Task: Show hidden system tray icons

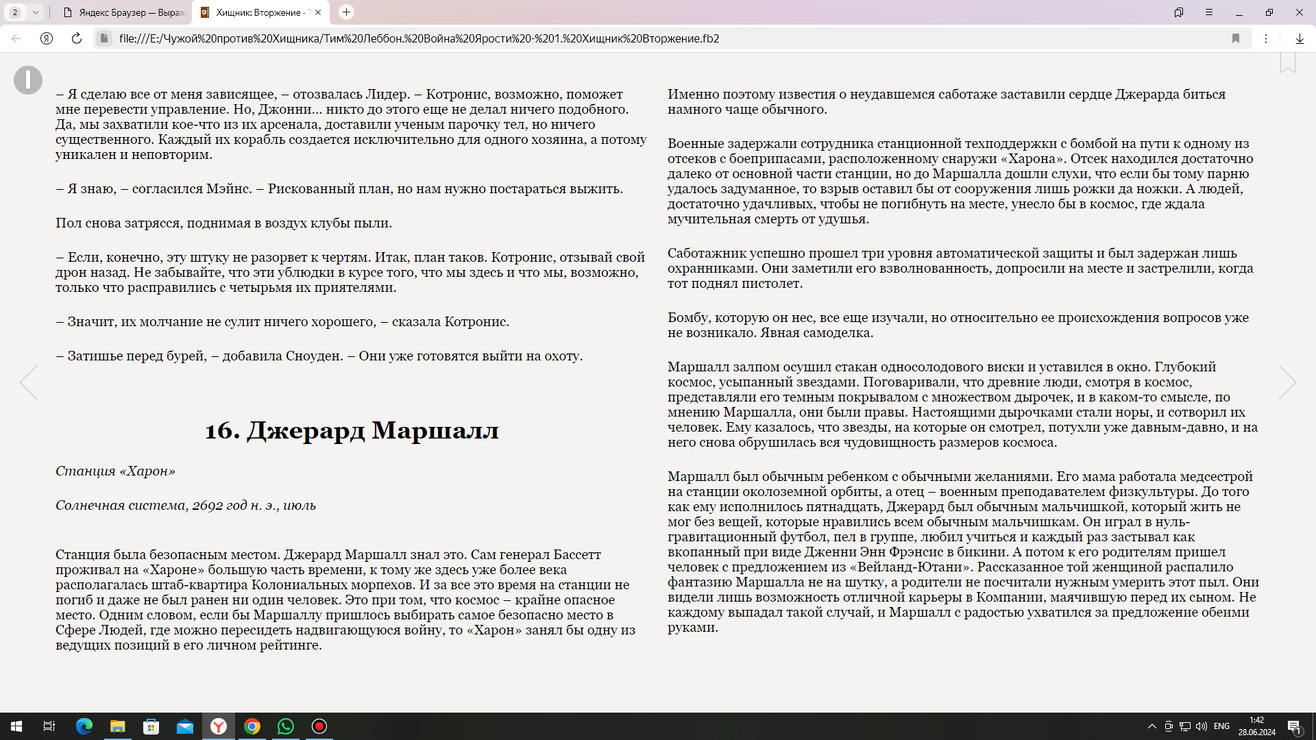Action: [1152, 727]
